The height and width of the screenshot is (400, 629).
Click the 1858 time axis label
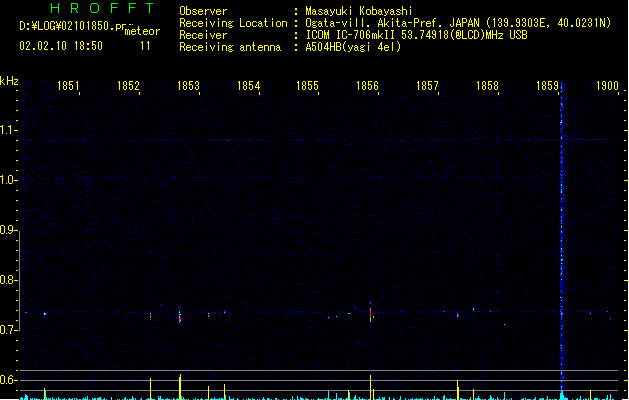click(487, 85)
